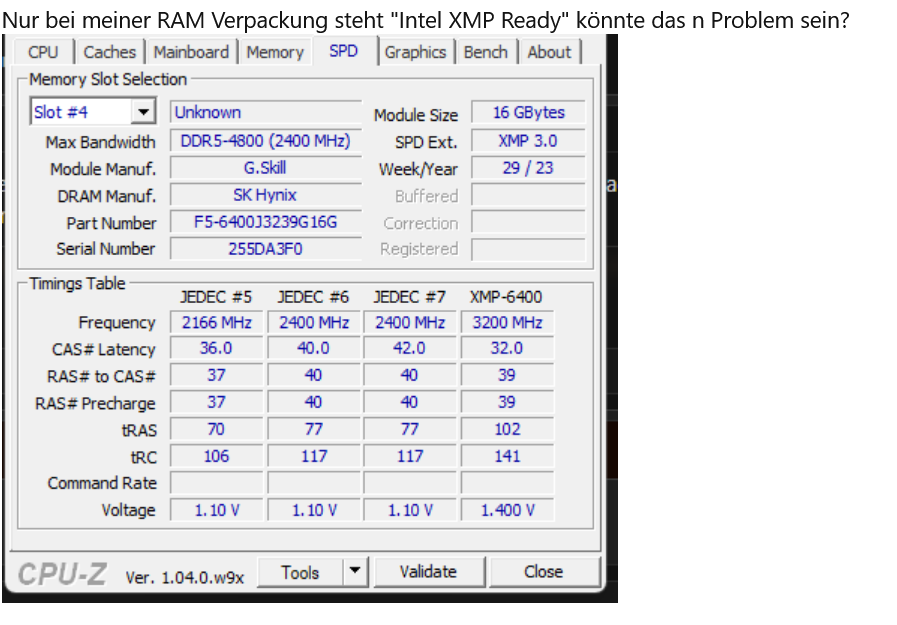897x625 pixels.
Task: Go to the Bench tab
Action: tap(486, 52)
